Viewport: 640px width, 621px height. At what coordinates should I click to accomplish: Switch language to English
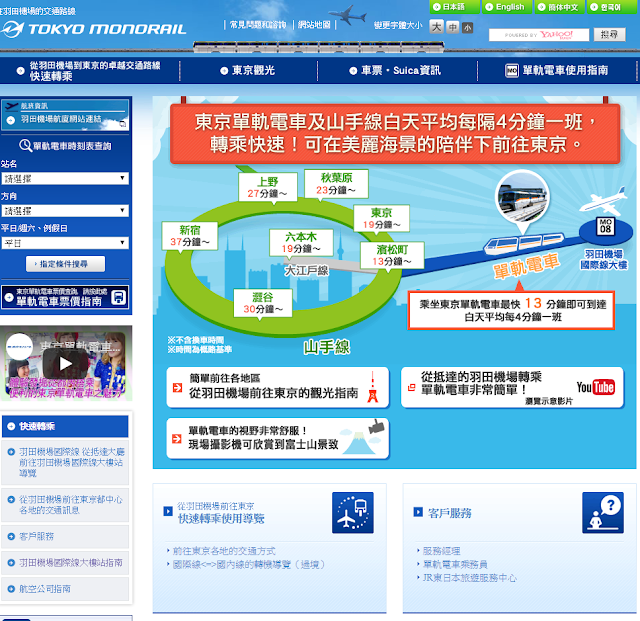pyautogui.click(x=507, y=7)
